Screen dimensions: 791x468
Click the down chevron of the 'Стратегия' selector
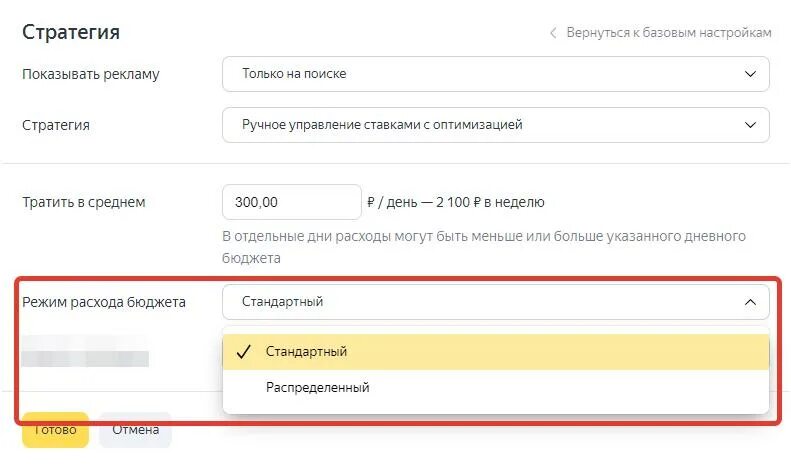click(x=750, y=125)
